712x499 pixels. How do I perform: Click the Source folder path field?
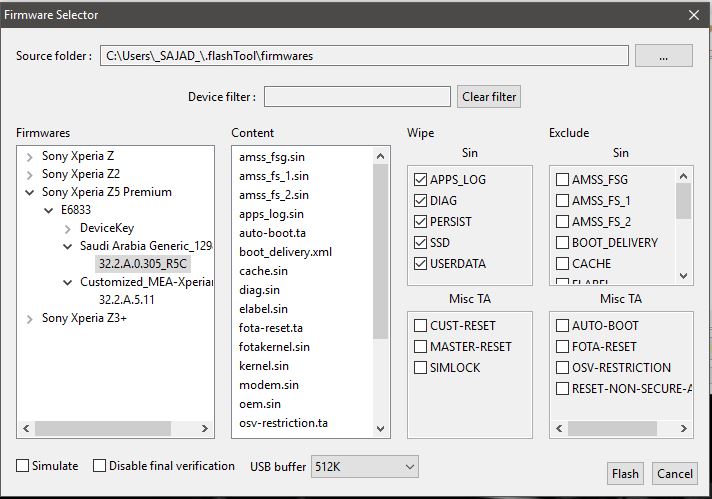coord(364,55)
